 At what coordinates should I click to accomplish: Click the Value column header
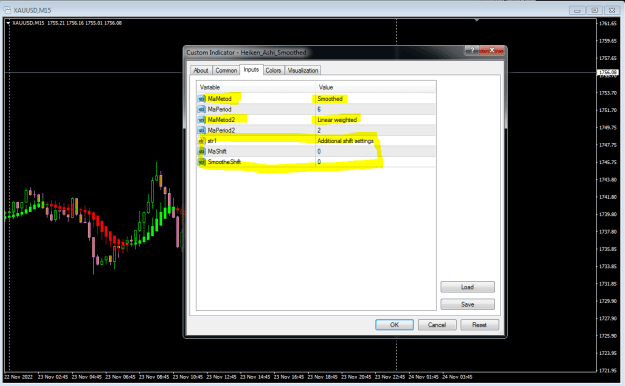375,87
